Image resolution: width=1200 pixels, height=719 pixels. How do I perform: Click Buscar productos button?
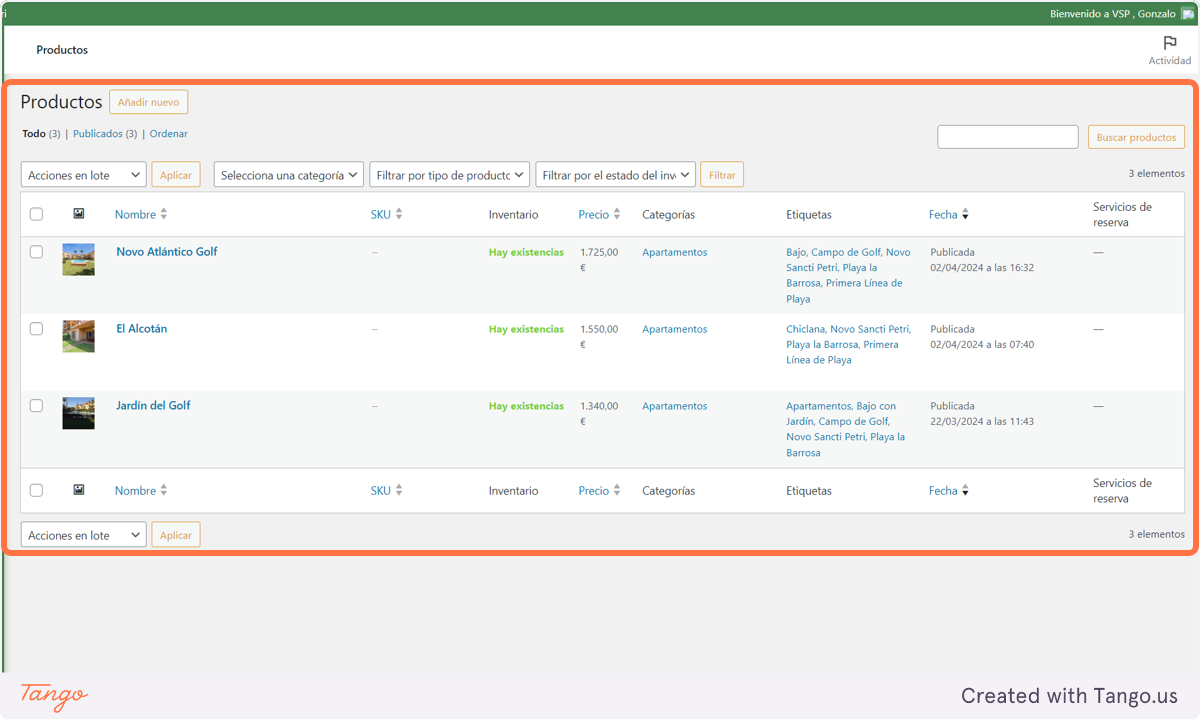click(x=1136, y=137)
